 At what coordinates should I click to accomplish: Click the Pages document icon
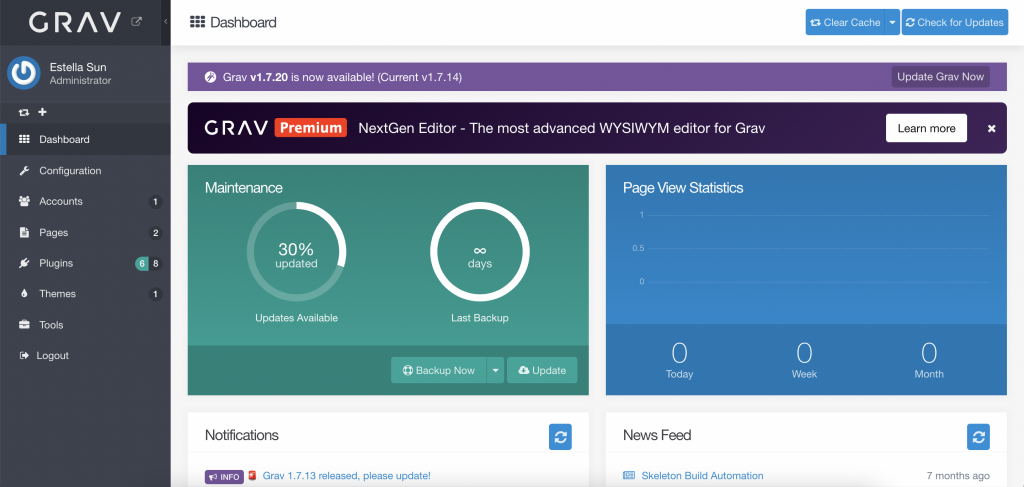point(24,232)
